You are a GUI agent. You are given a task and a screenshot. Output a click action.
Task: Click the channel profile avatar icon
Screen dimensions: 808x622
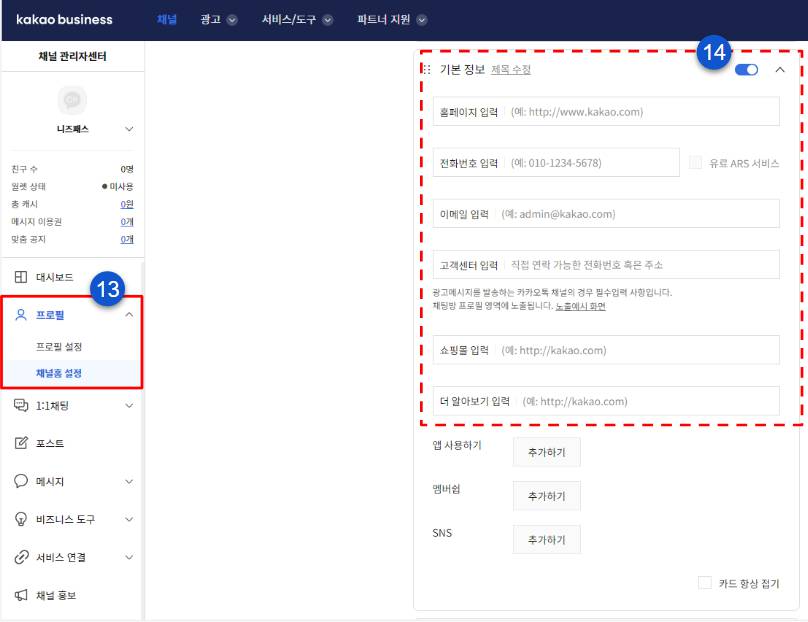point(72,99)
